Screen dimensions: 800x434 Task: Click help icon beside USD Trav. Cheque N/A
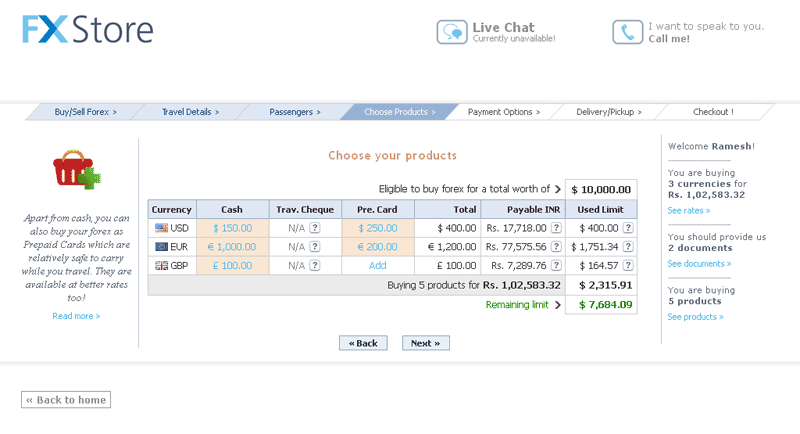(x=314, y=228)
